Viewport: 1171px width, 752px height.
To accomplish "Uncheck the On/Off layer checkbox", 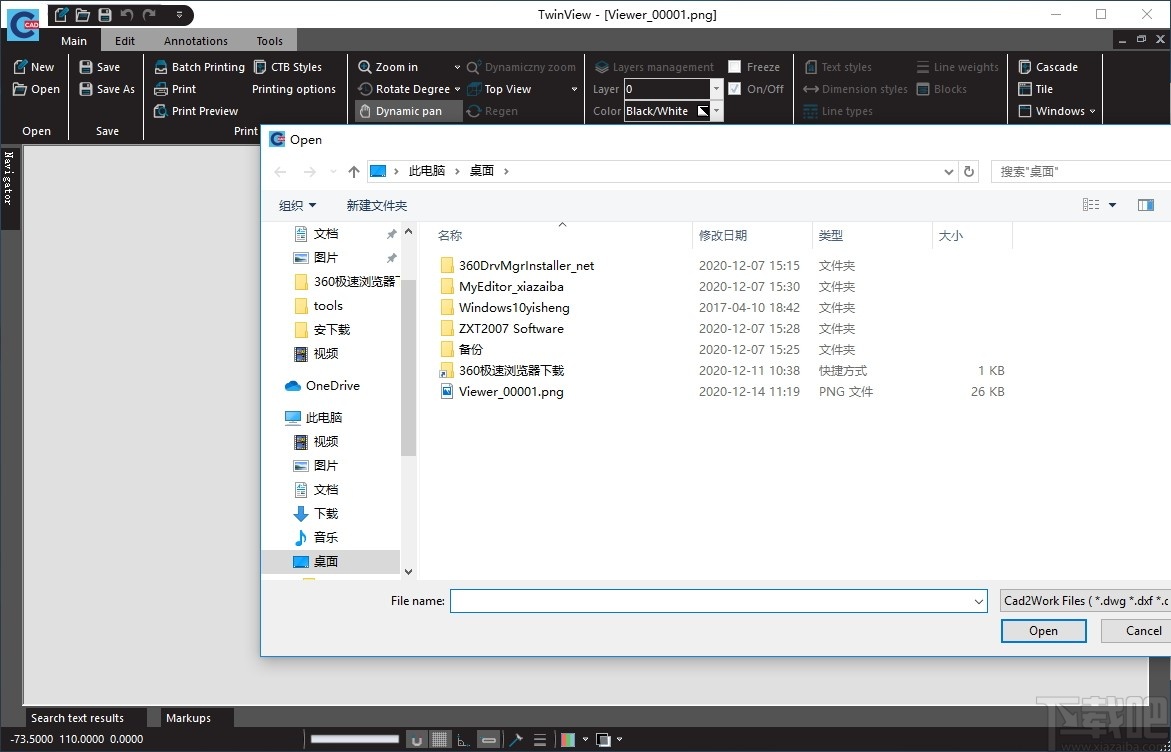I will (x=735, y=89).
